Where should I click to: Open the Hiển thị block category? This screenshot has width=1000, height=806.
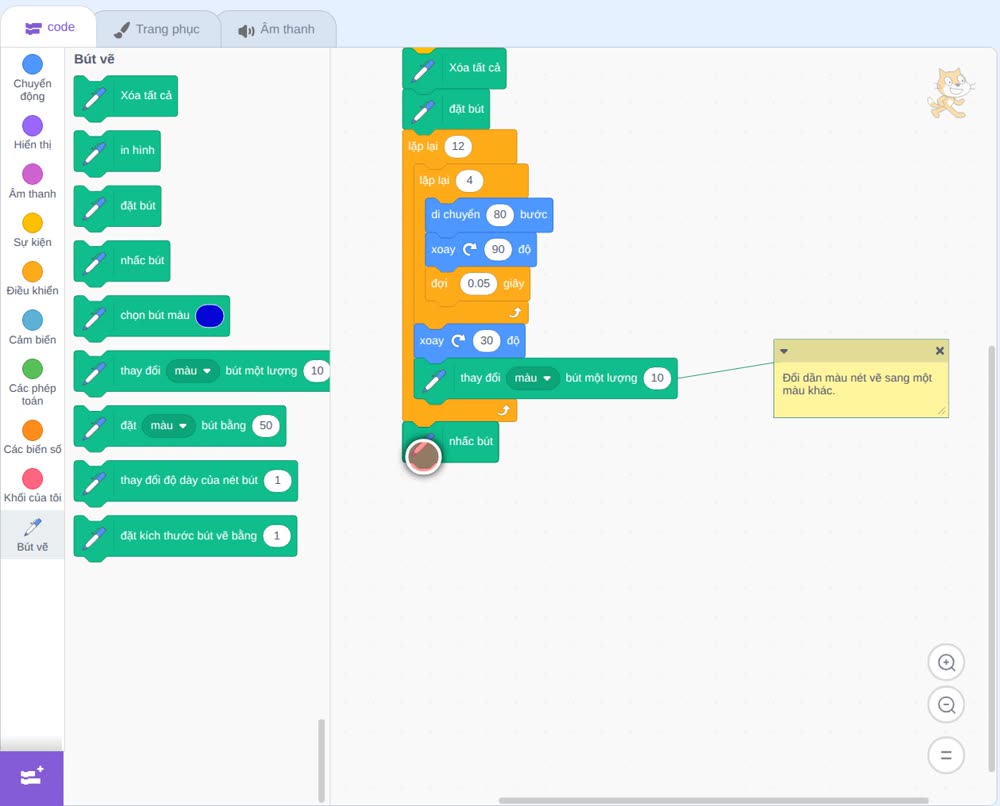coord(32,133)
